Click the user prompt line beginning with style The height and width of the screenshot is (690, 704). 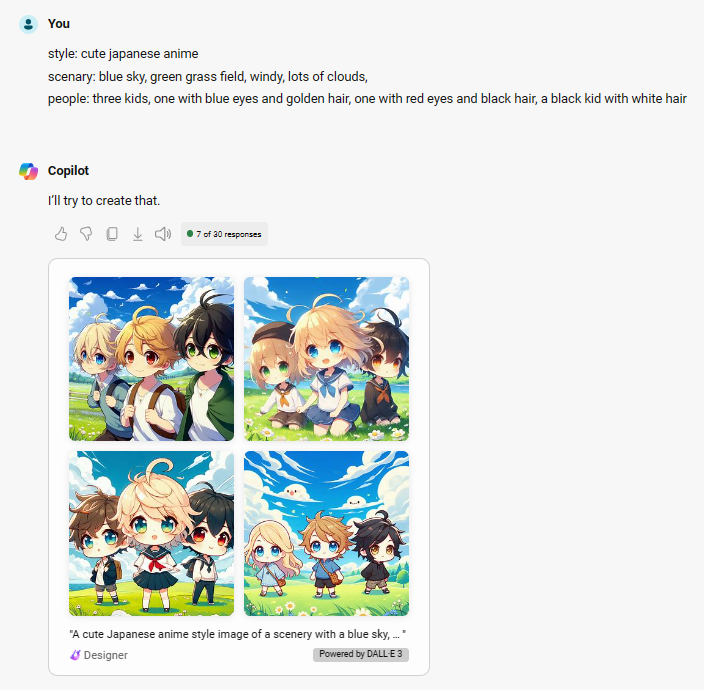[x=123, y=53]
